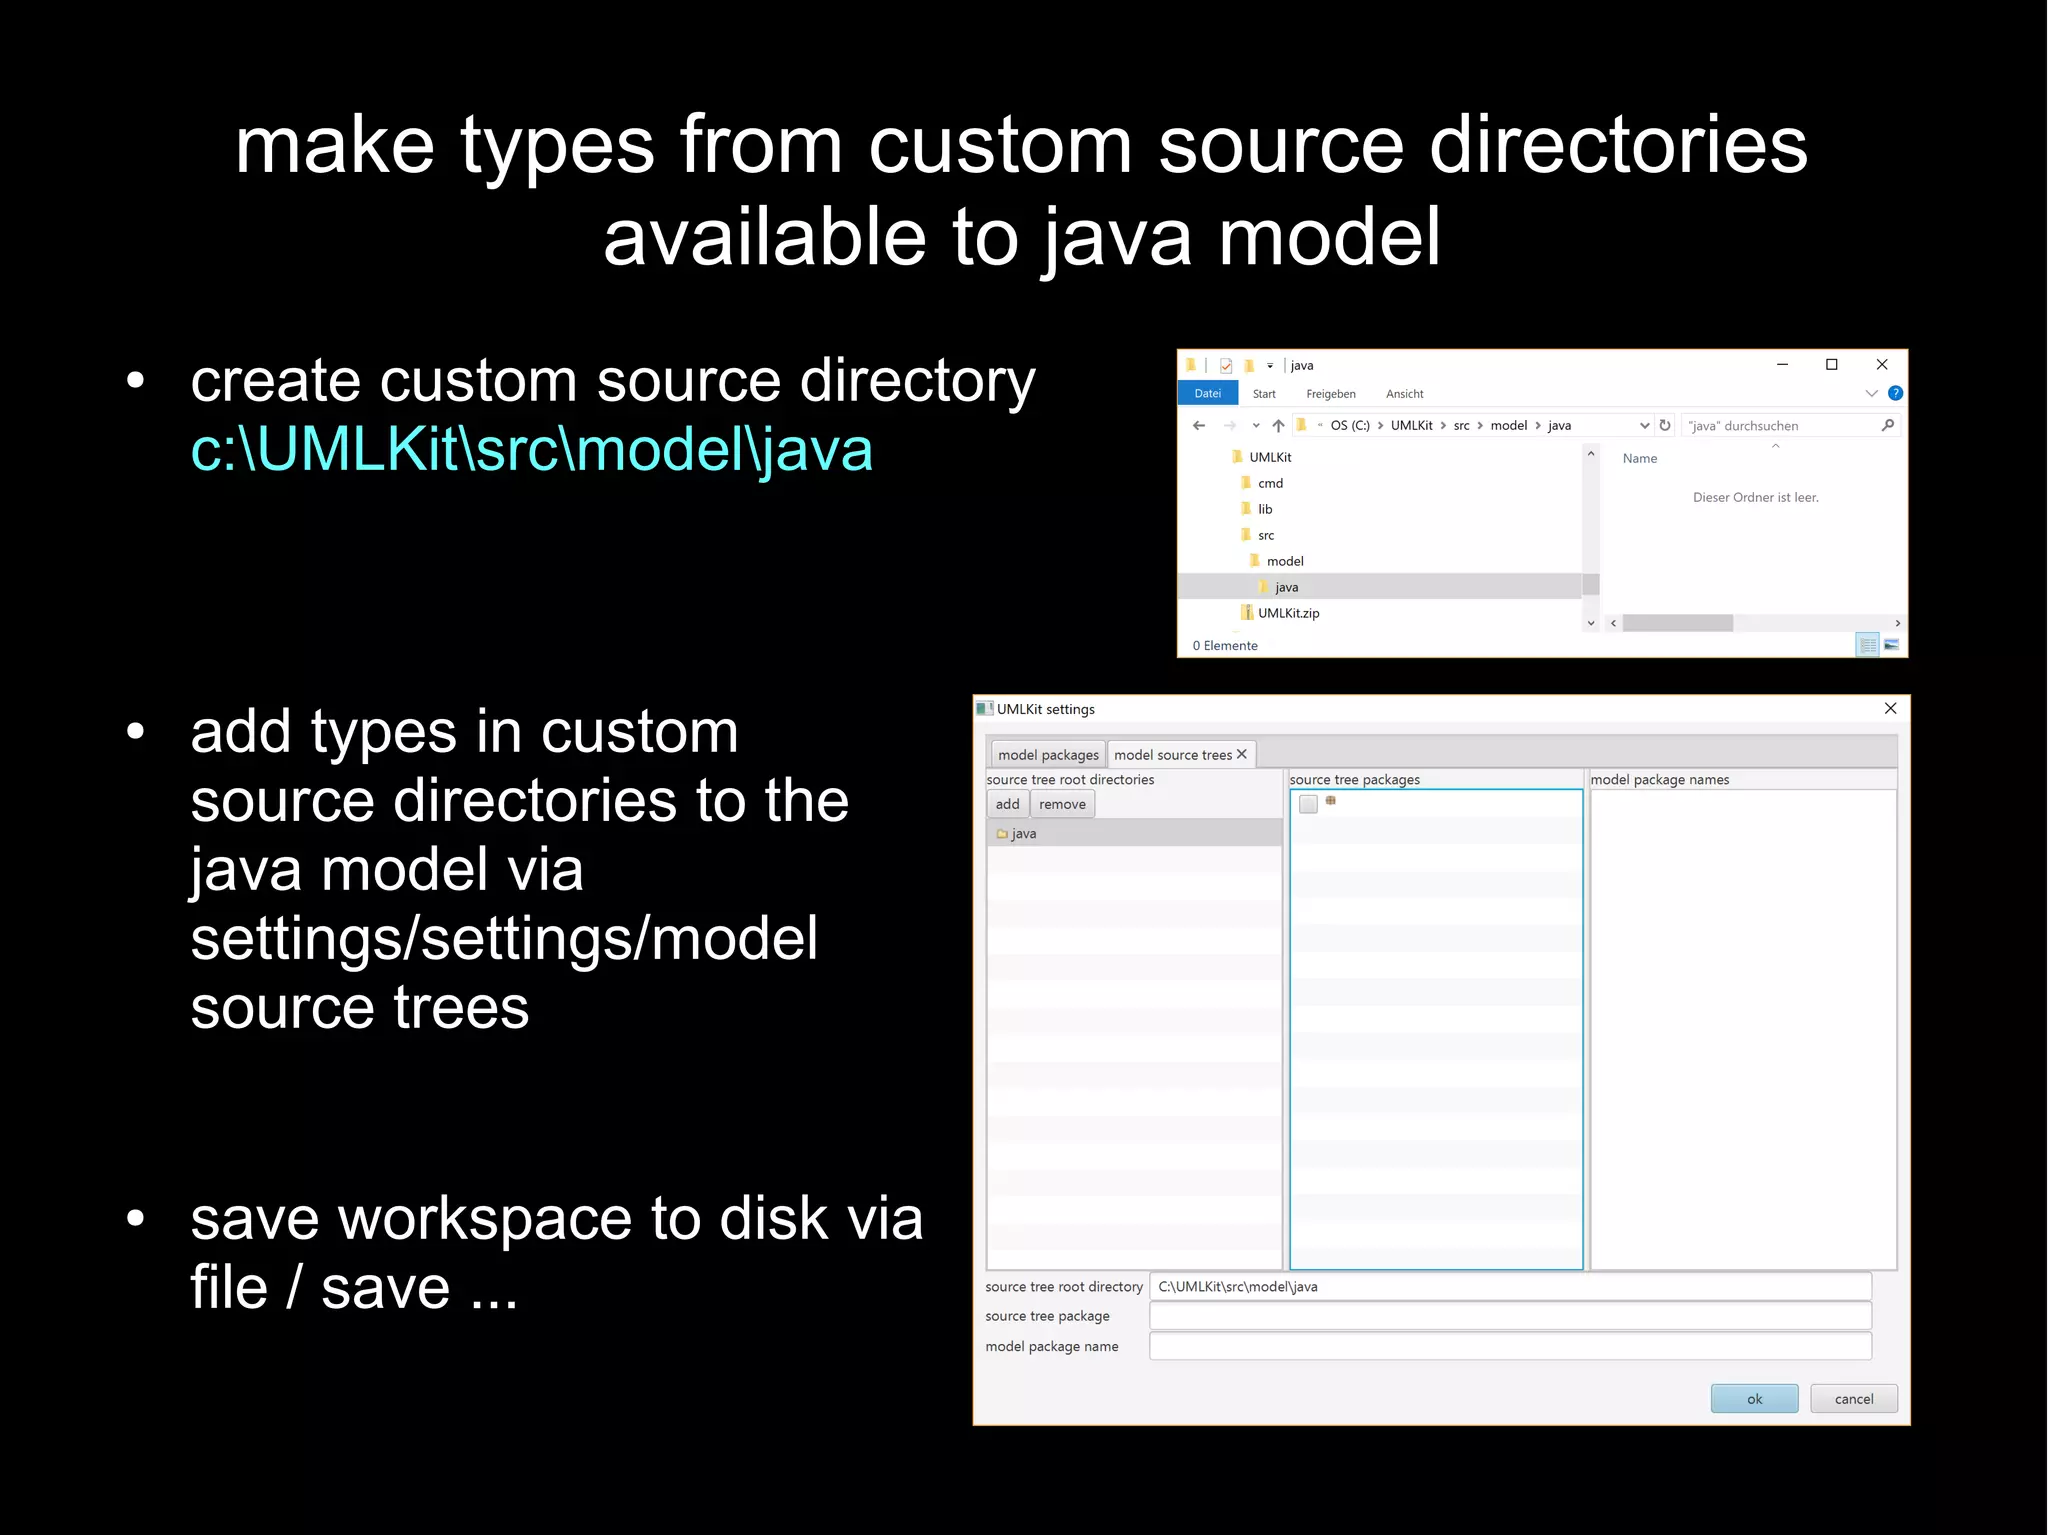
Task: Click the search magnifier in Explorer
Action: click(x=1887, y=425)
